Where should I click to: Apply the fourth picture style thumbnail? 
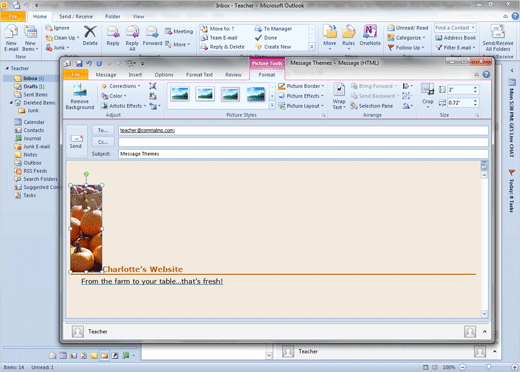pos(256,94)
